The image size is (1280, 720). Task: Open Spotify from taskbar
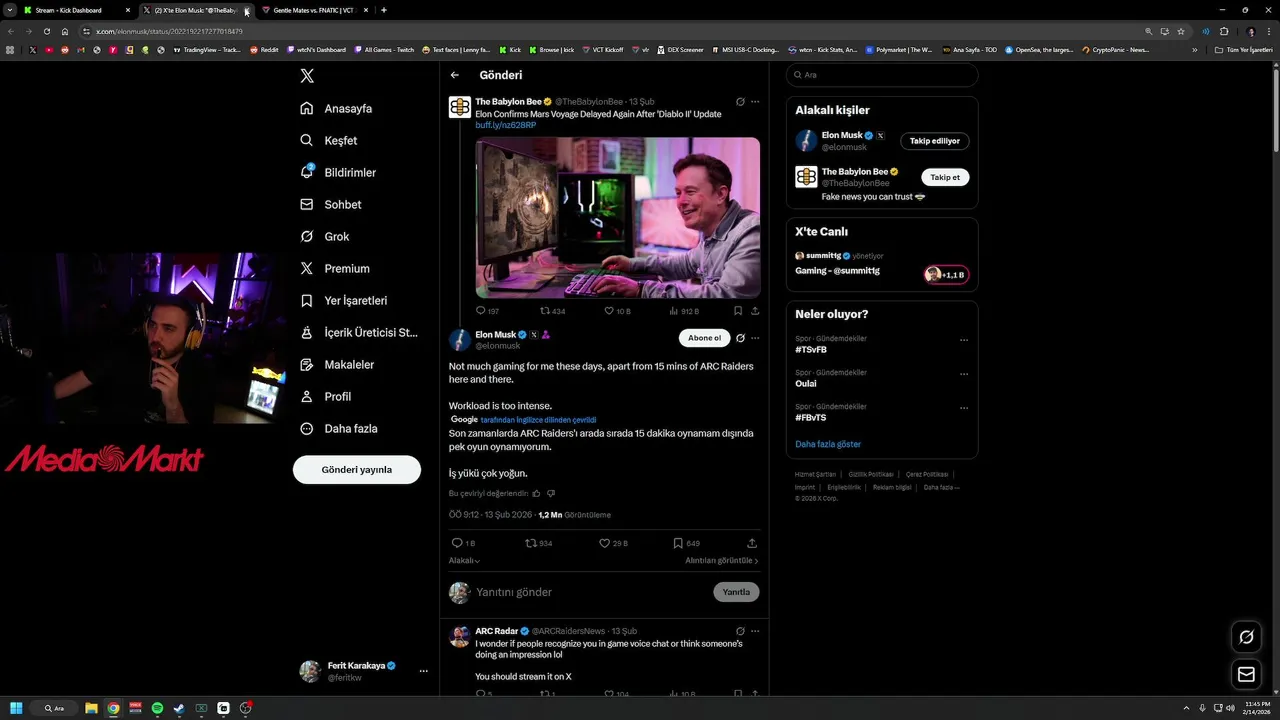(157, 708)
